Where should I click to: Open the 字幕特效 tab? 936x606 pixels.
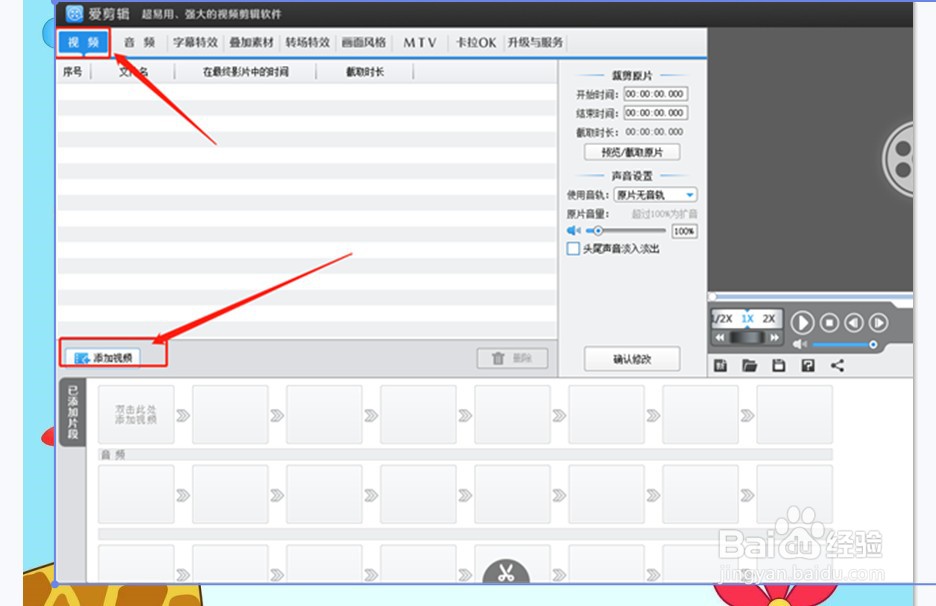(x=195, y=42)
